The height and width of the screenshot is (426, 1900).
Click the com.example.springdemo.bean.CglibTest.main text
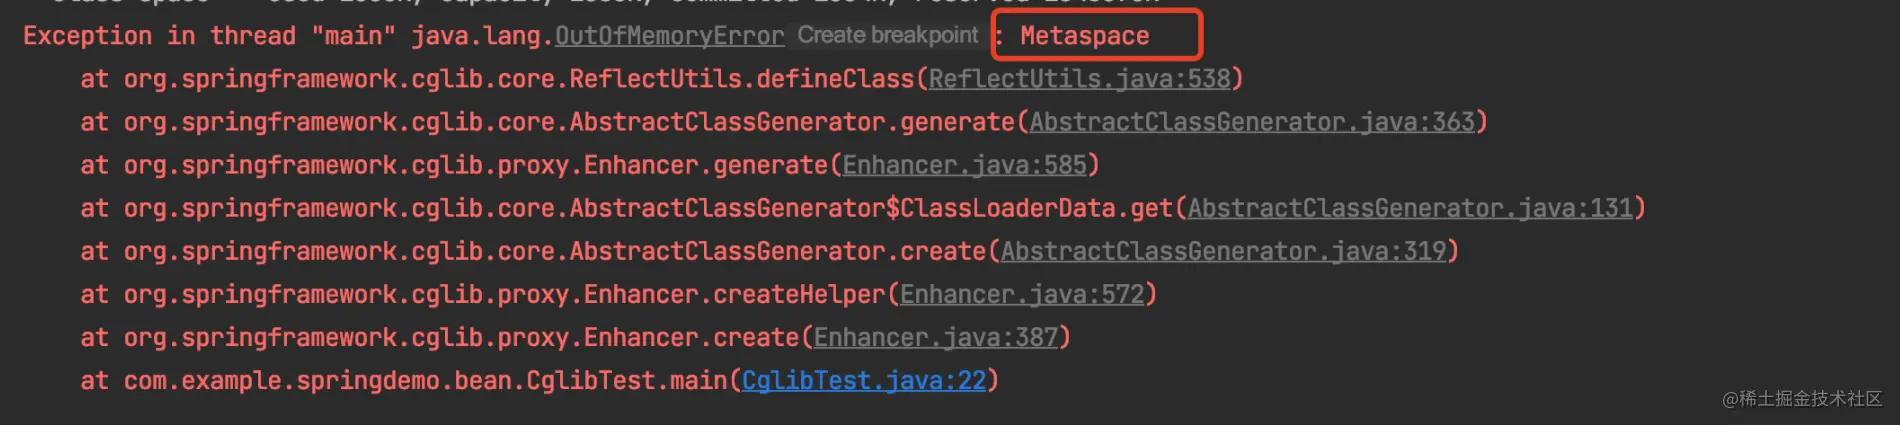pyautogui.click(x=425, y=381)
